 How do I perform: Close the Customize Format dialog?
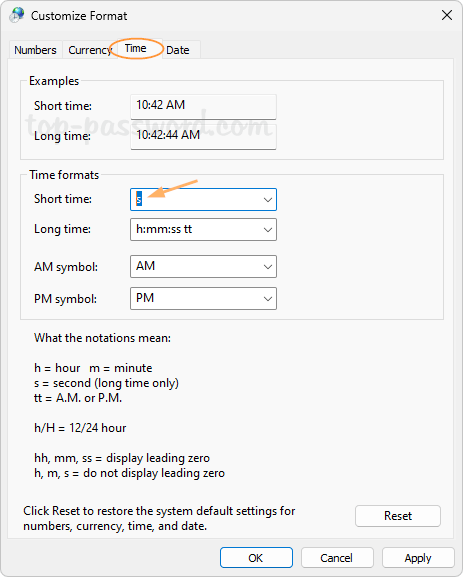pyautogui.click(x=447, y=15)
